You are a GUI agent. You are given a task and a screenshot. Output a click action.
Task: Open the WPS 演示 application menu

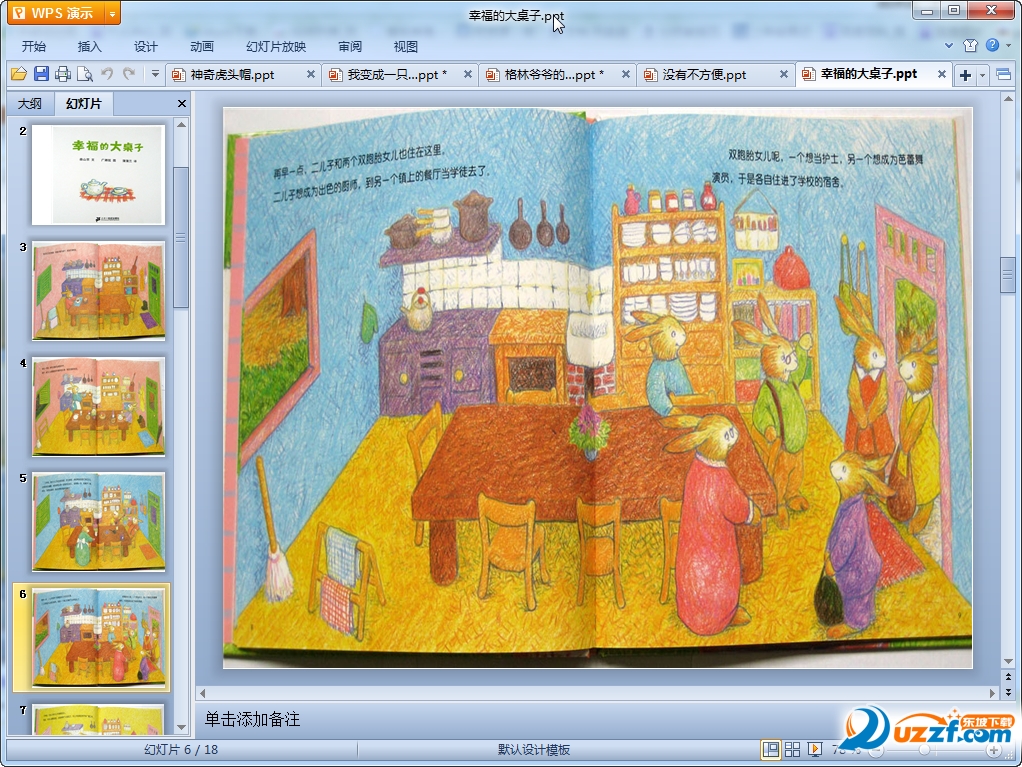pos(56,12)
